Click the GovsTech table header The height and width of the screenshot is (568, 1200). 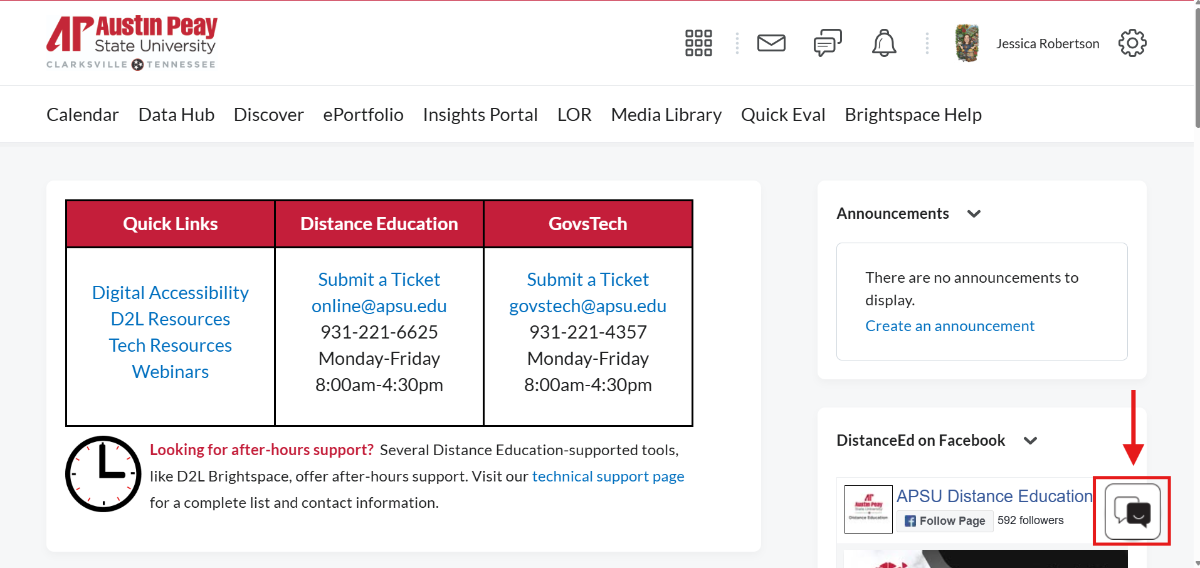point(588,223)
